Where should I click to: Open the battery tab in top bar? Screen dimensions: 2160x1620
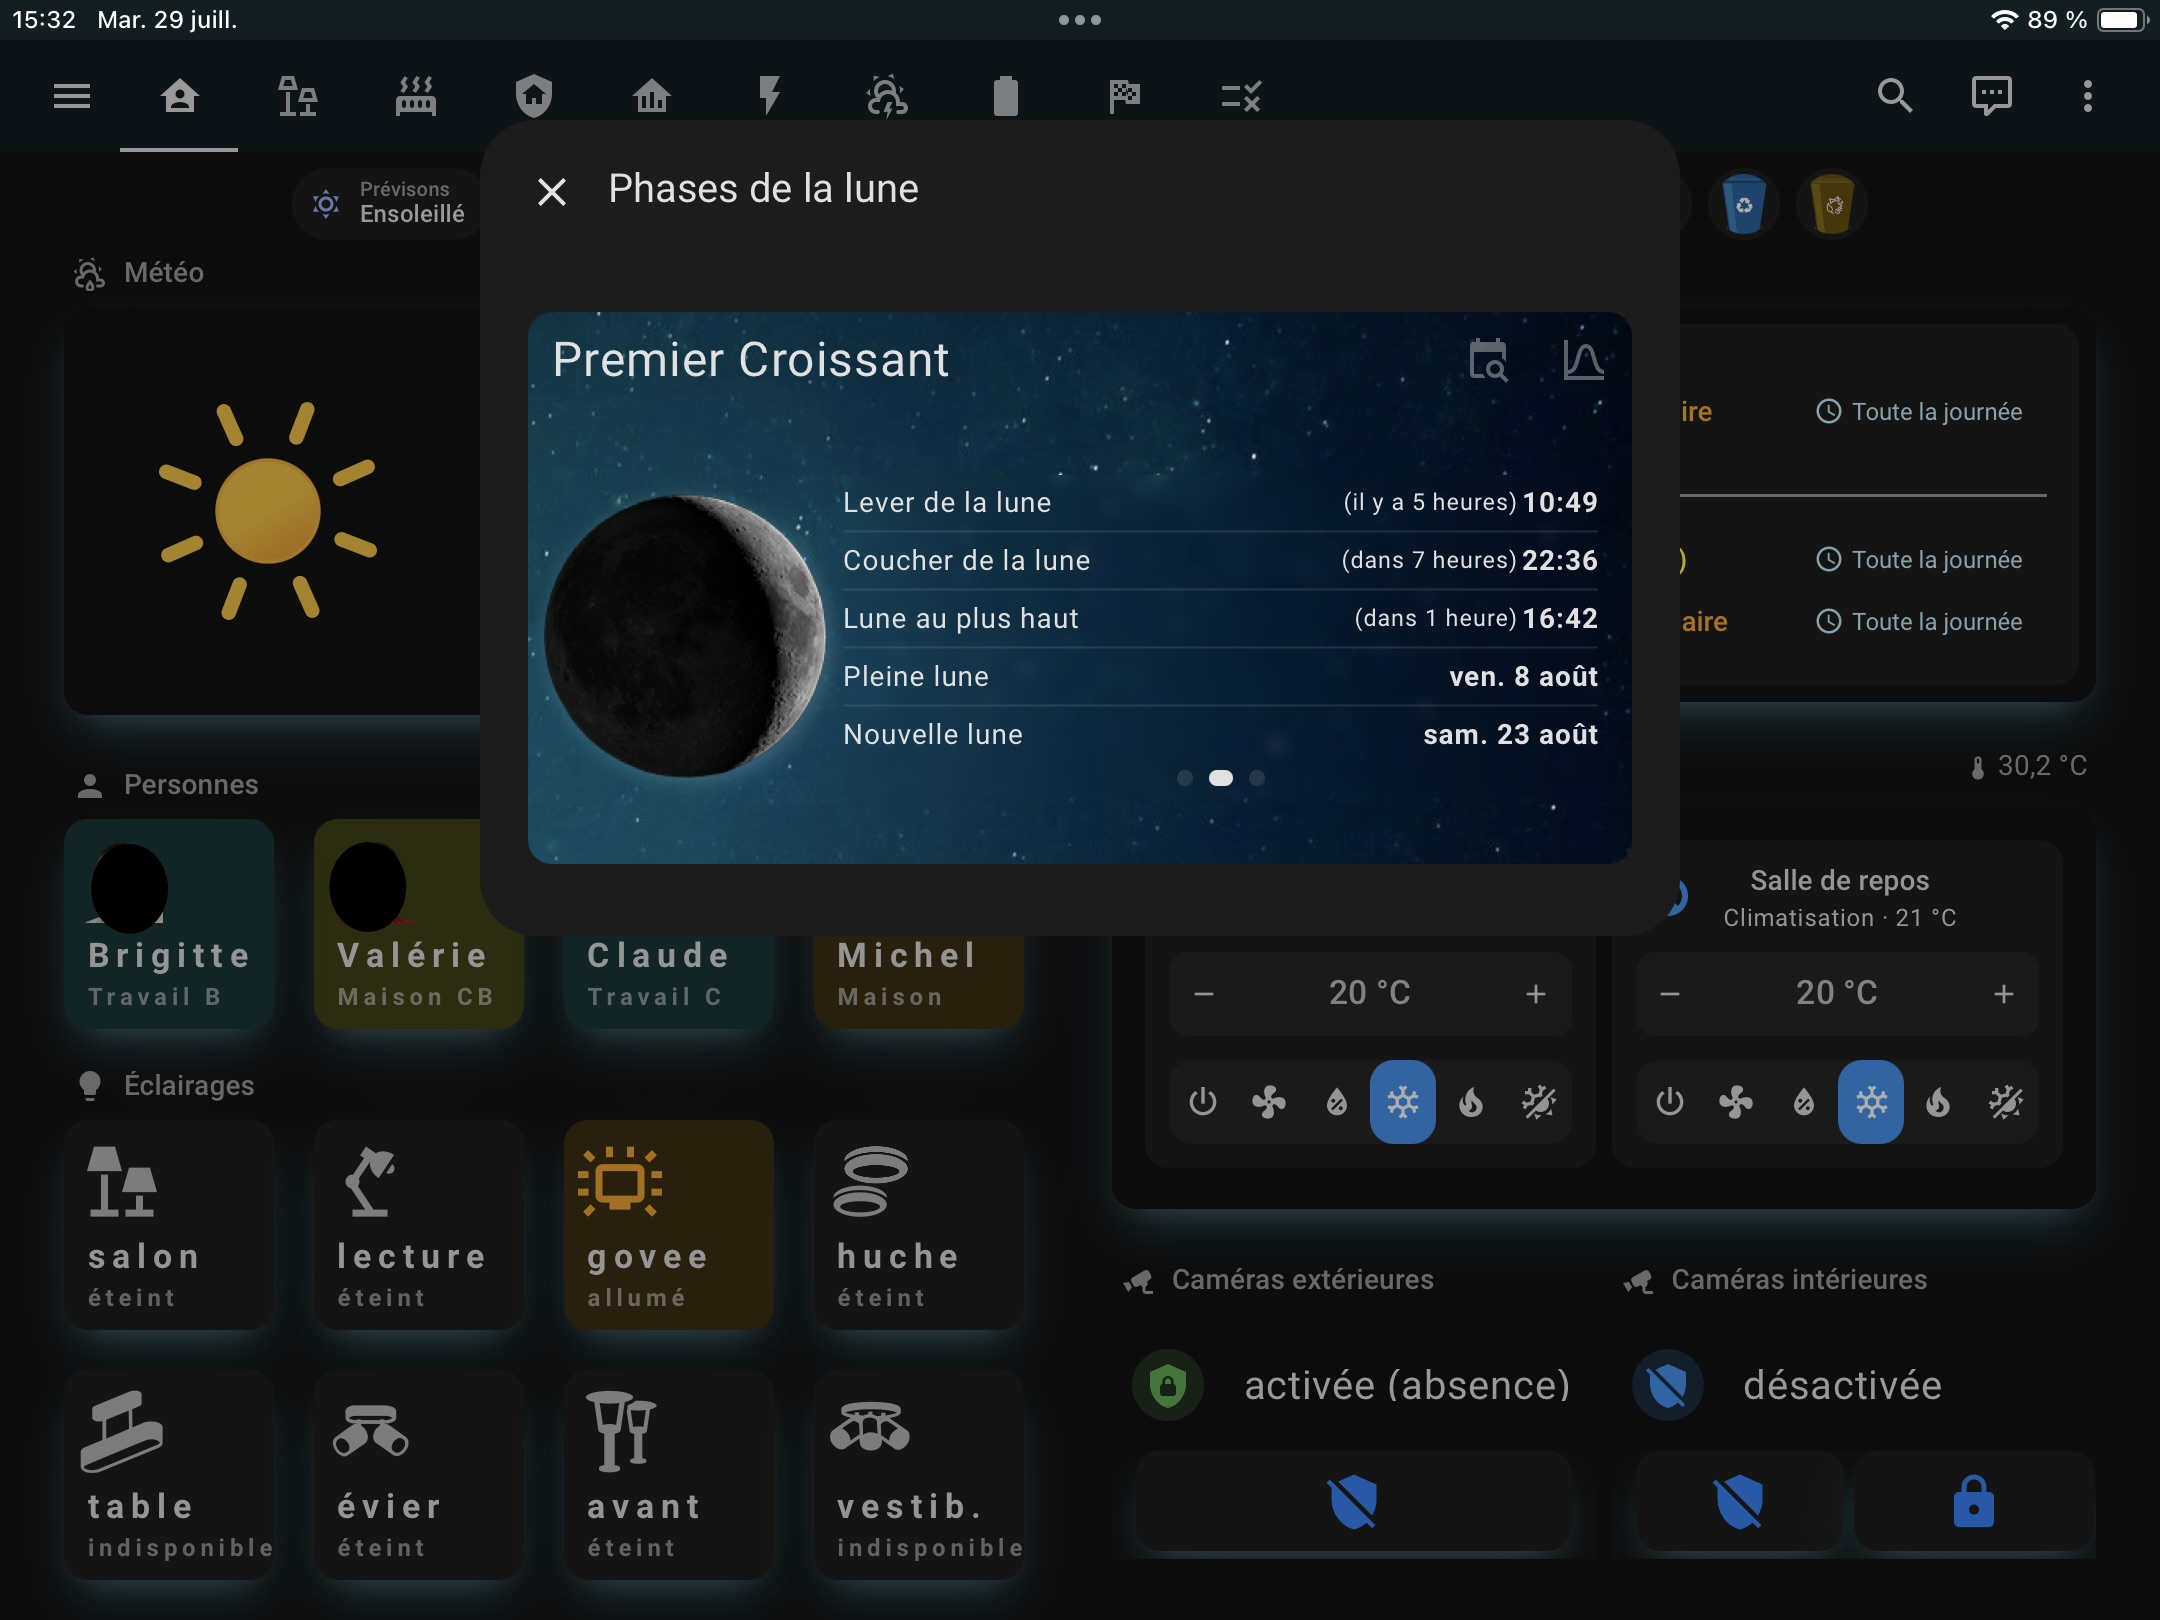[x=1005, y=96]
